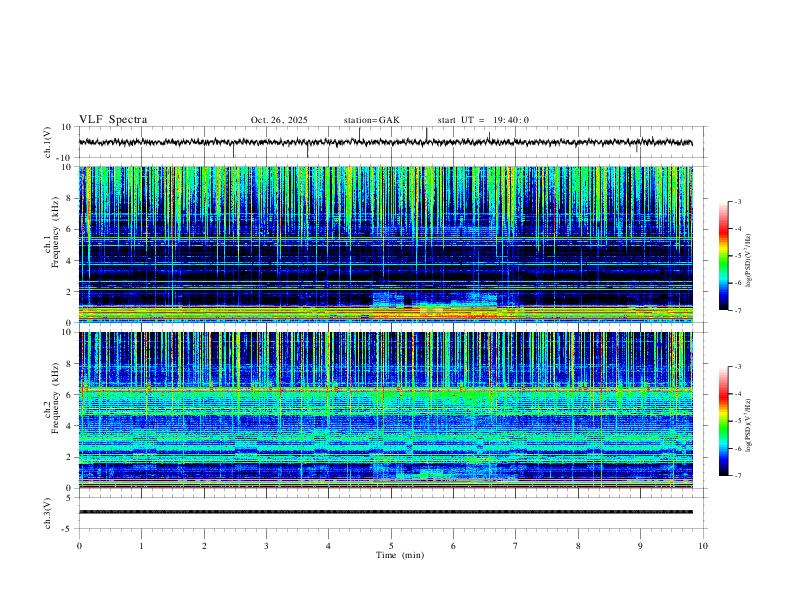The height and width of the screenshot is (612, 792).
Task: Click the "ch.3(V)" axis label
Action: [48, 513]
